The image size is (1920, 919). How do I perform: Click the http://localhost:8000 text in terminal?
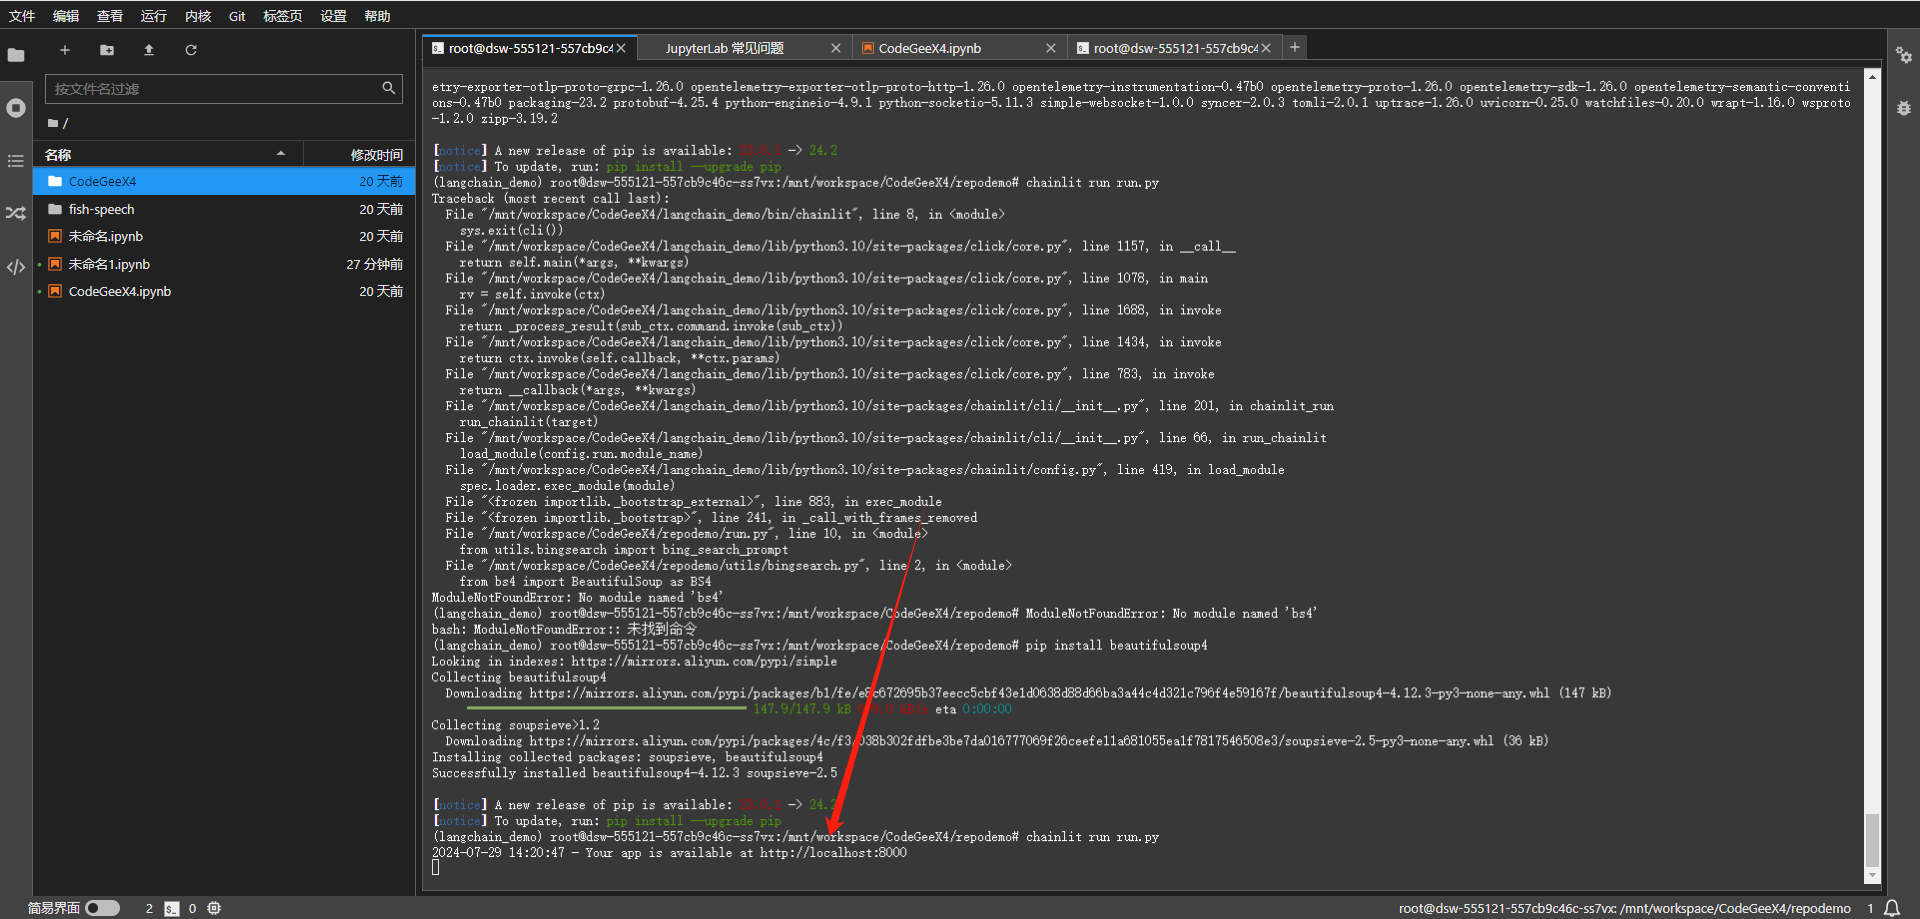coord(833,853)
